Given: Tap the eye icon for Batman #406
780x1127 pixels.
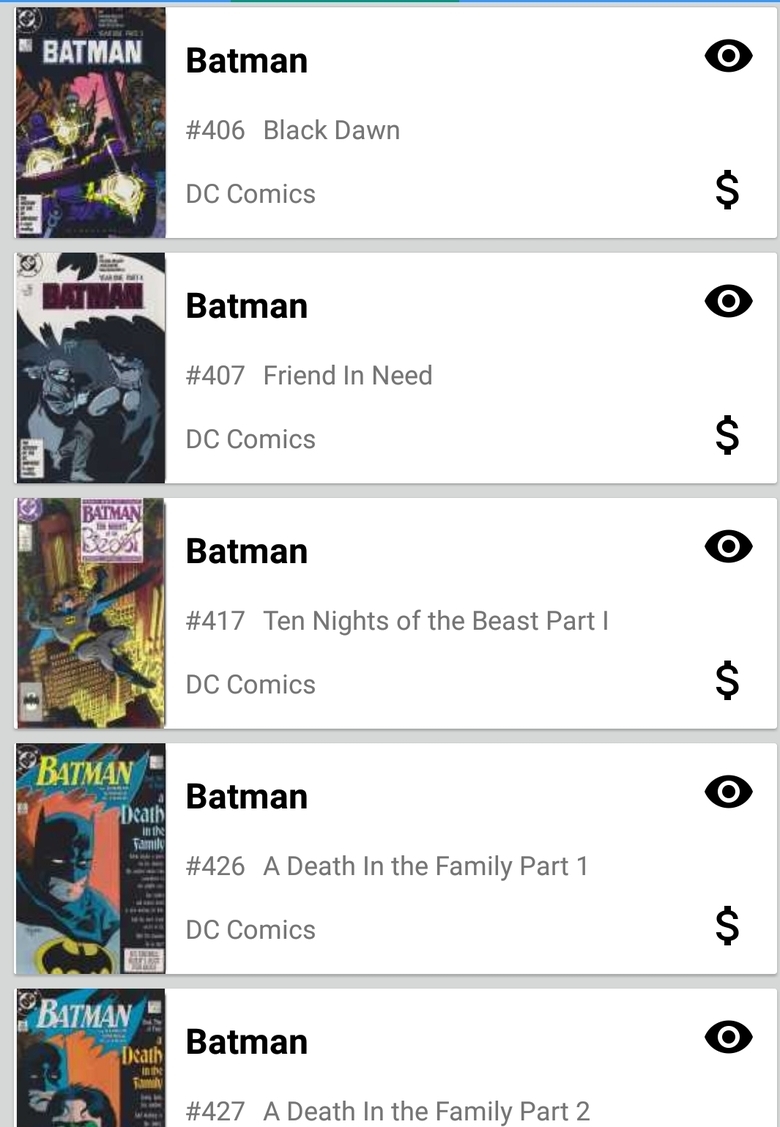Looking at the screenshot, I should pos(728,56).
